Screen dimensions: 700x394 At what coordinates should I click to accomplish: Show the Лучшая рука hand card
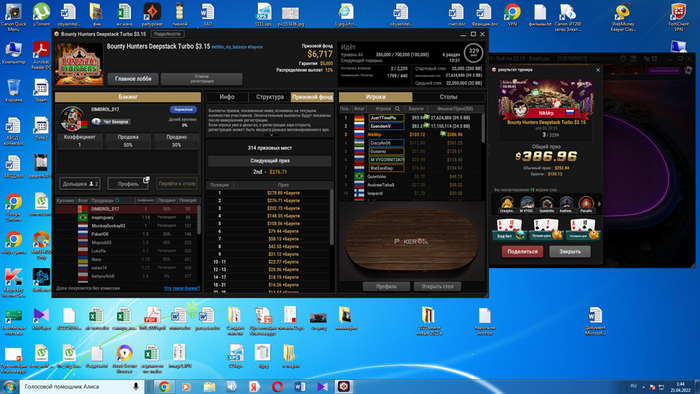click(x=546, y=229)
